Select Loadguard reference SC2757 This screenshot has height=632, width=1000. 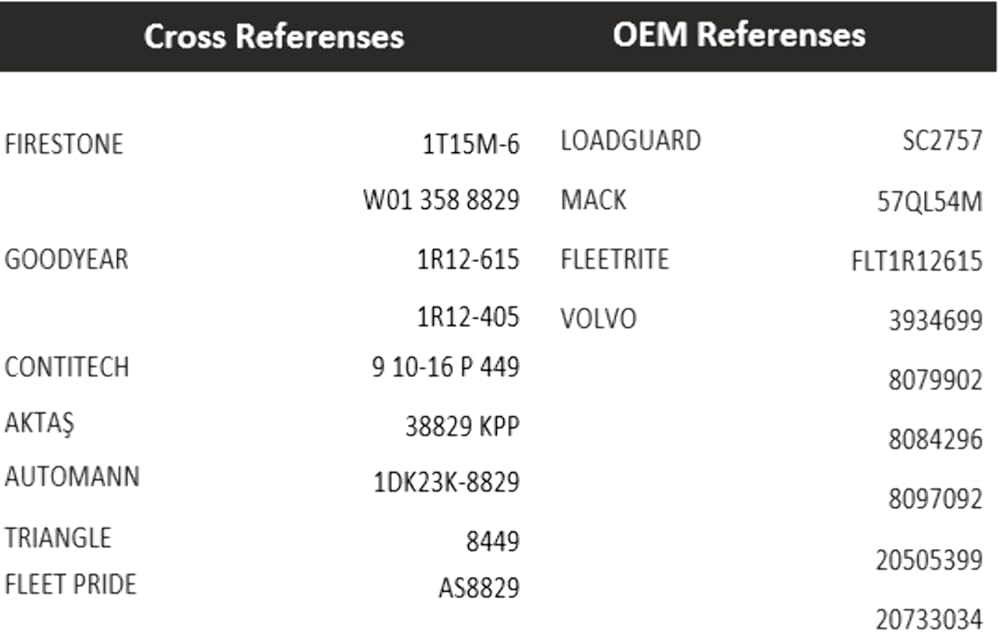point(942,141)
